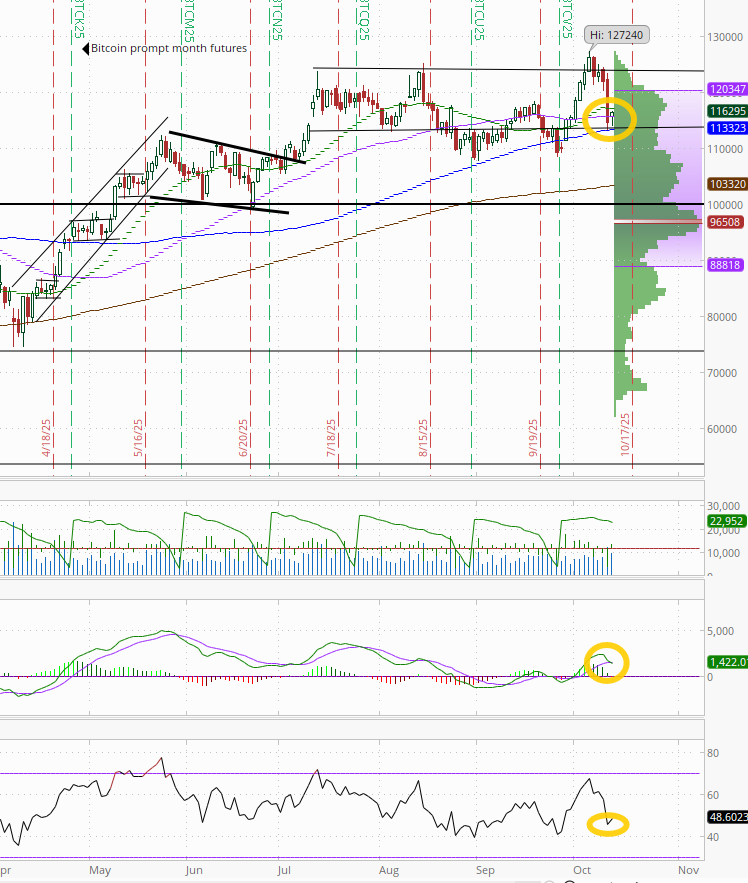The width and height of the screenshot is (748, 883).
Task: Click the 4/18/25 expiration date marker
Action: [x=46, y=437]
